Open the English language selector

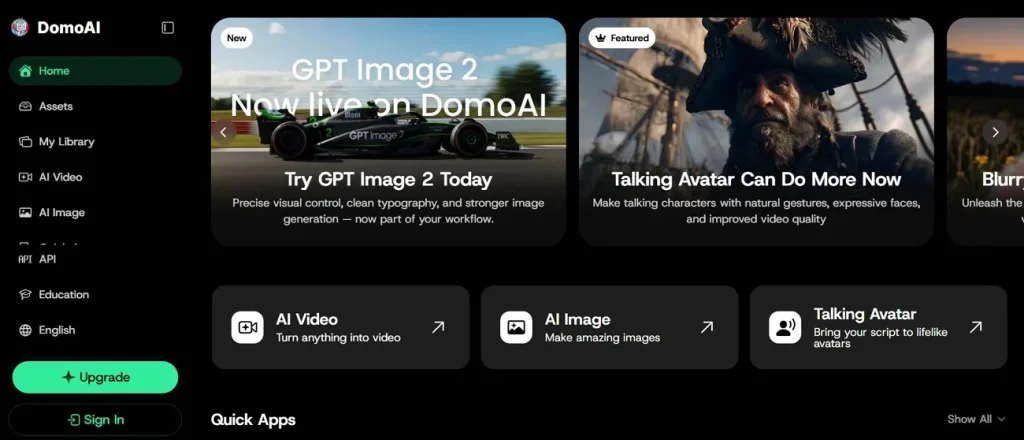(x=95, y=330)
